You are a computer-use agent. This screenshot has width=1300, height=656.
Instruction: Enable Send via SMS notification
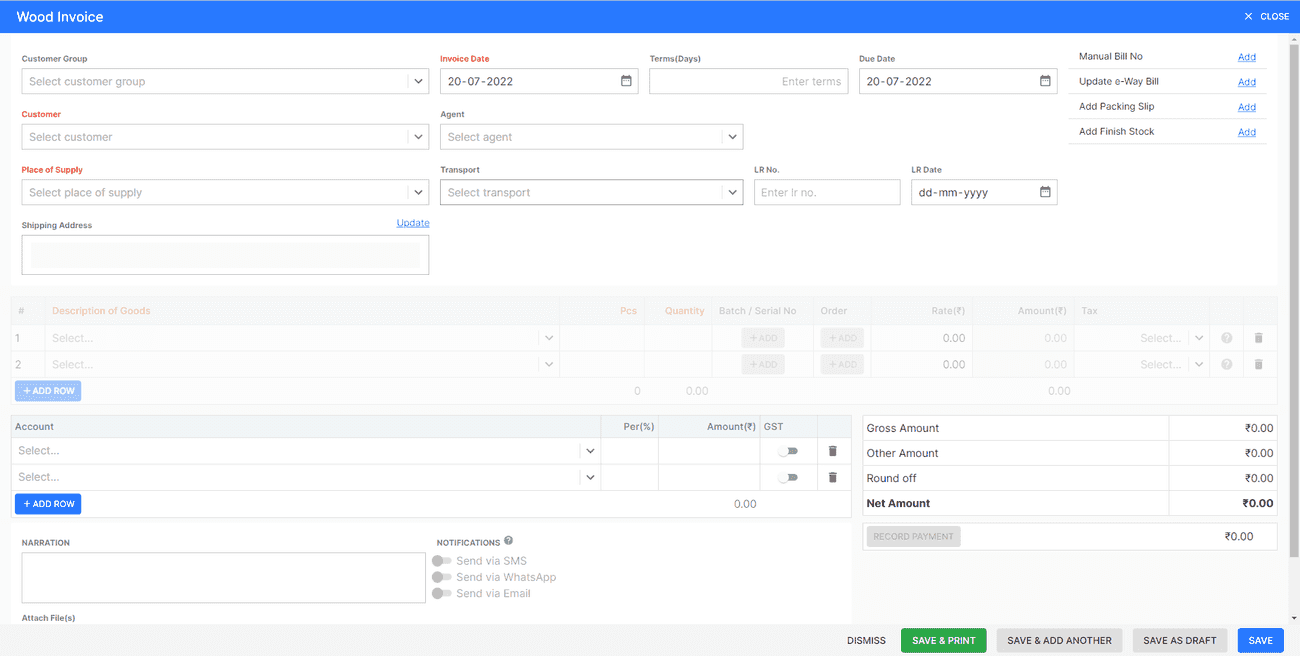441,561
